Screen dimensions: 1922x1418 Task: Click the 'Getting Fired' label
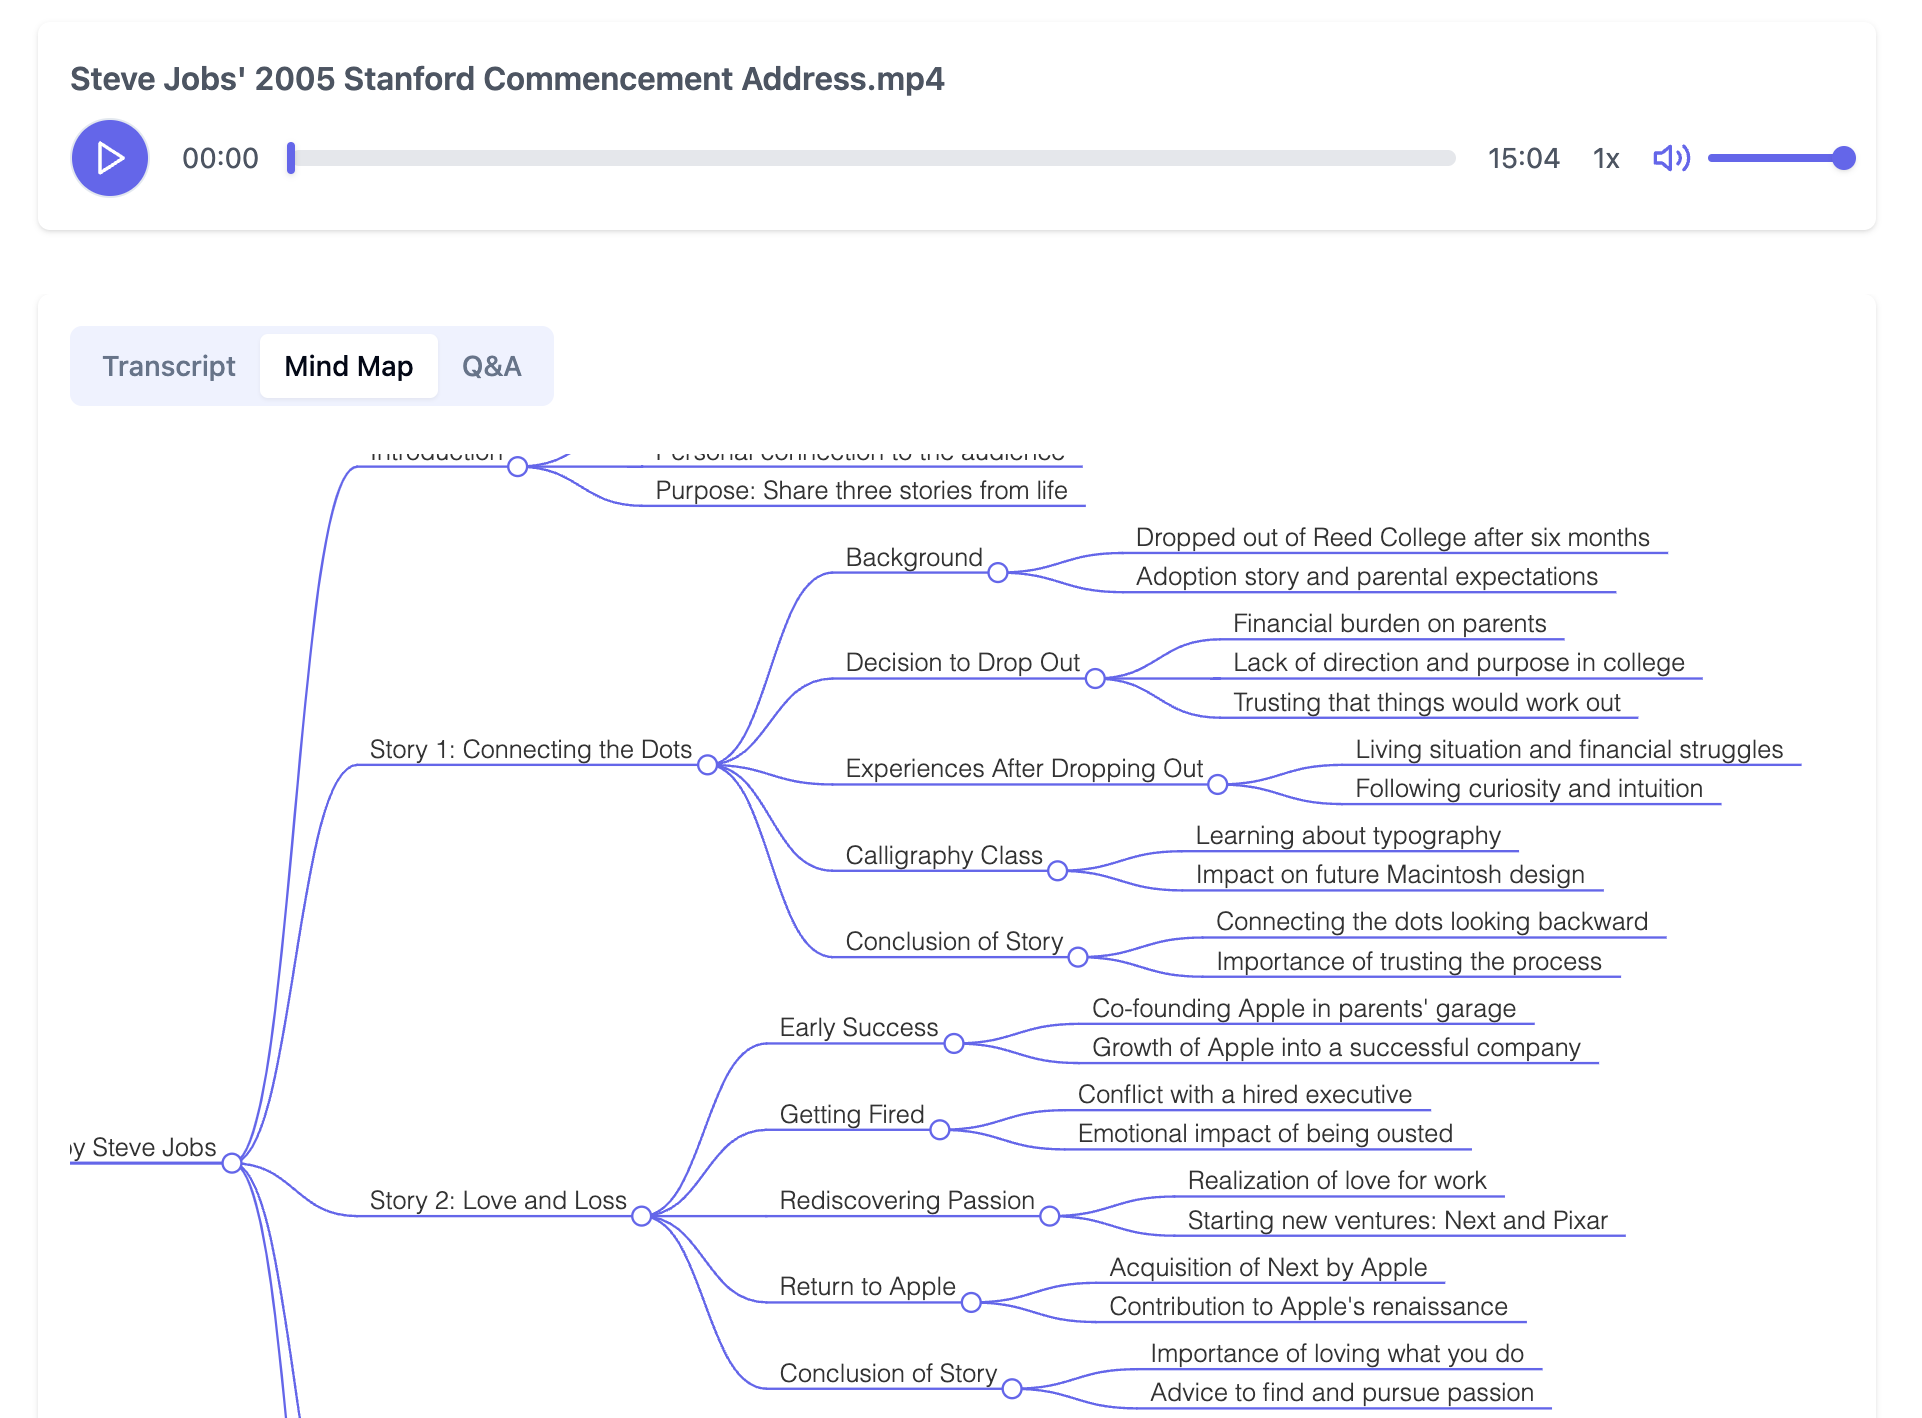coord(852,1114)
